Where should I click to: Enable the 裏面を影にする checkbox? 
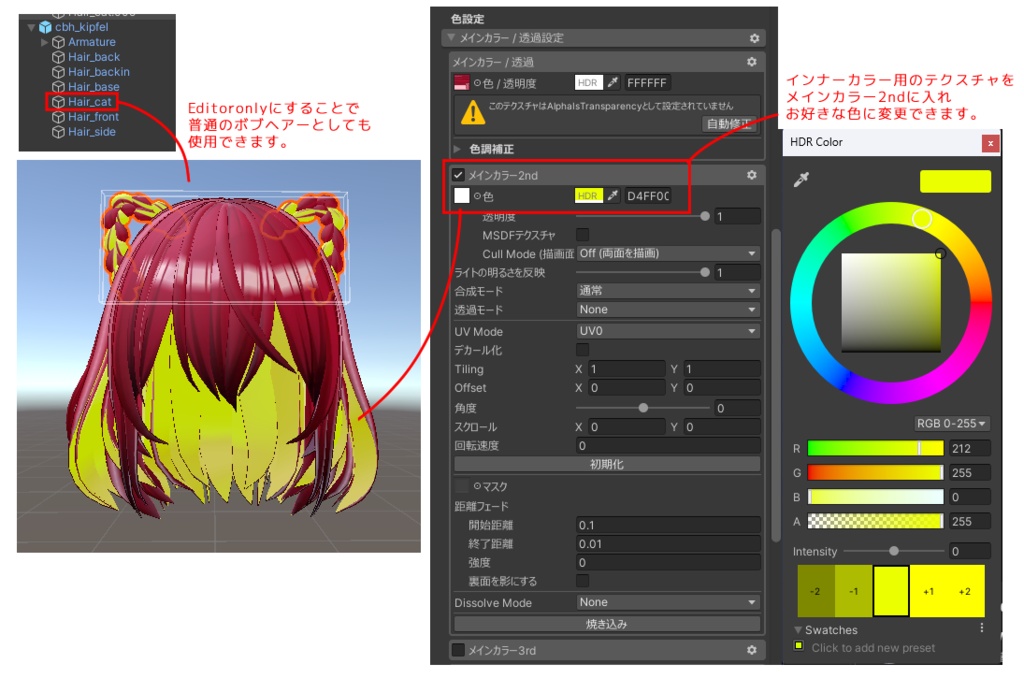pos(583,581)
